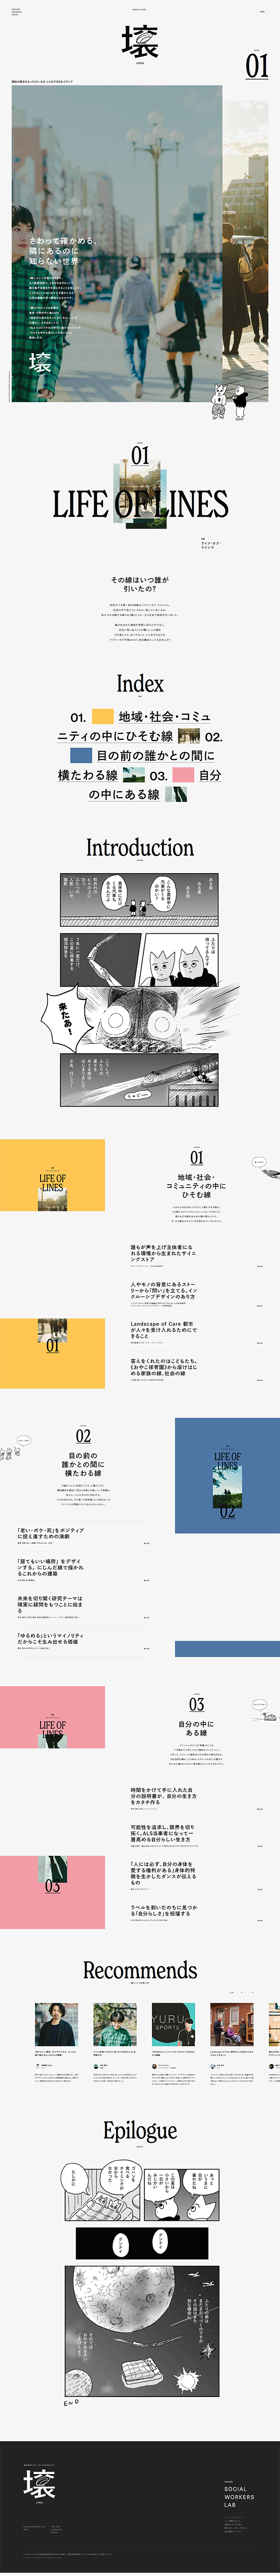Click the white 壌 logo in dark footer
This screenshot has width=280, height=2576.
[39, 2484]
